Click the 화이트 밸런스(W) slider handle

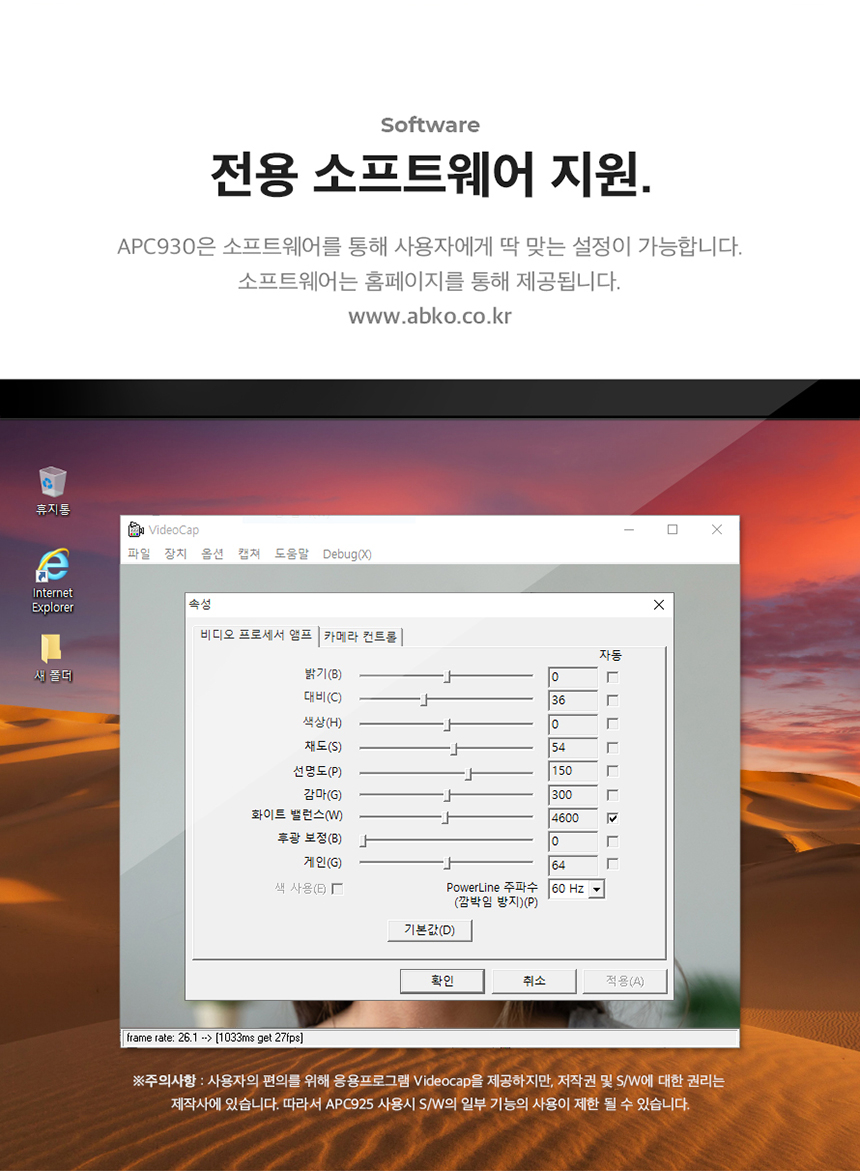click(x=445, y=818)
